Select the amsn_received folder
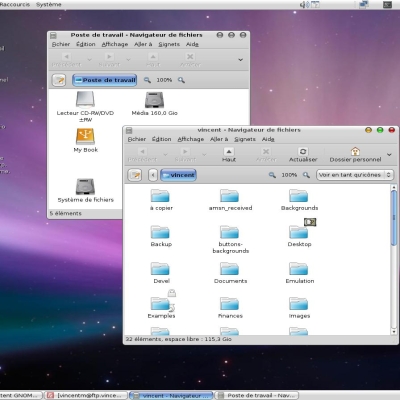Viewport: 400px width, 400px height. 229,195
